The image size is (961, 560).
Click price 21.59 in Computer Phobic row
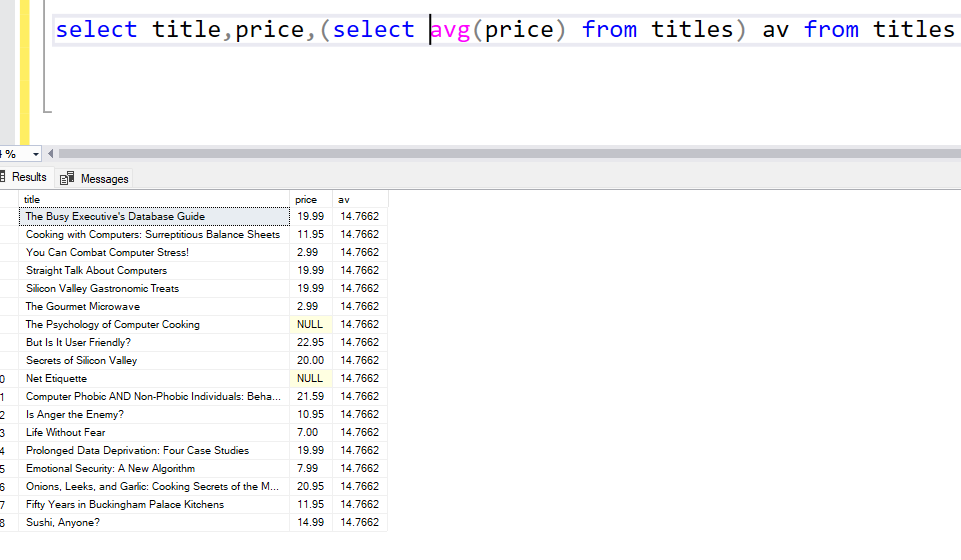coord(311,396)
